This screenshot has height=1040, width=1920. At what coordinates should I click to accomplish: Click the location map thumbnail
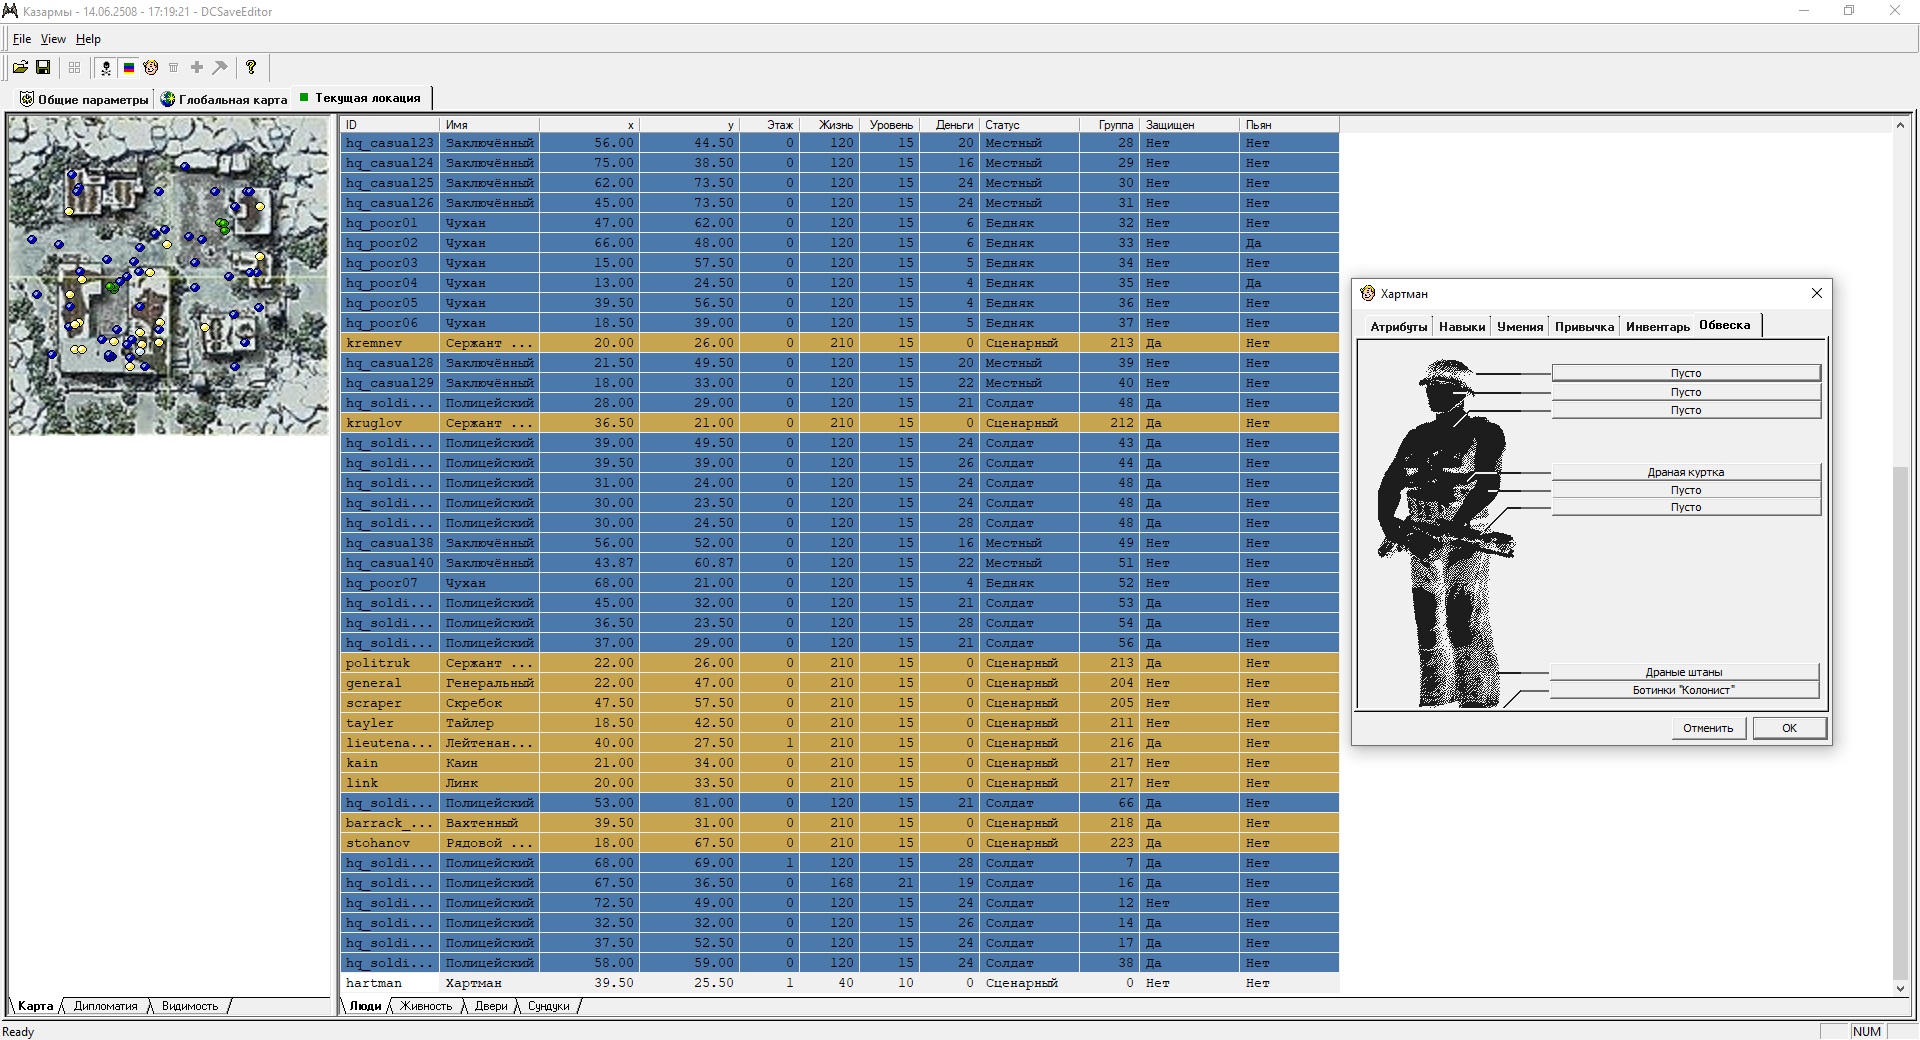pos(169,275)
